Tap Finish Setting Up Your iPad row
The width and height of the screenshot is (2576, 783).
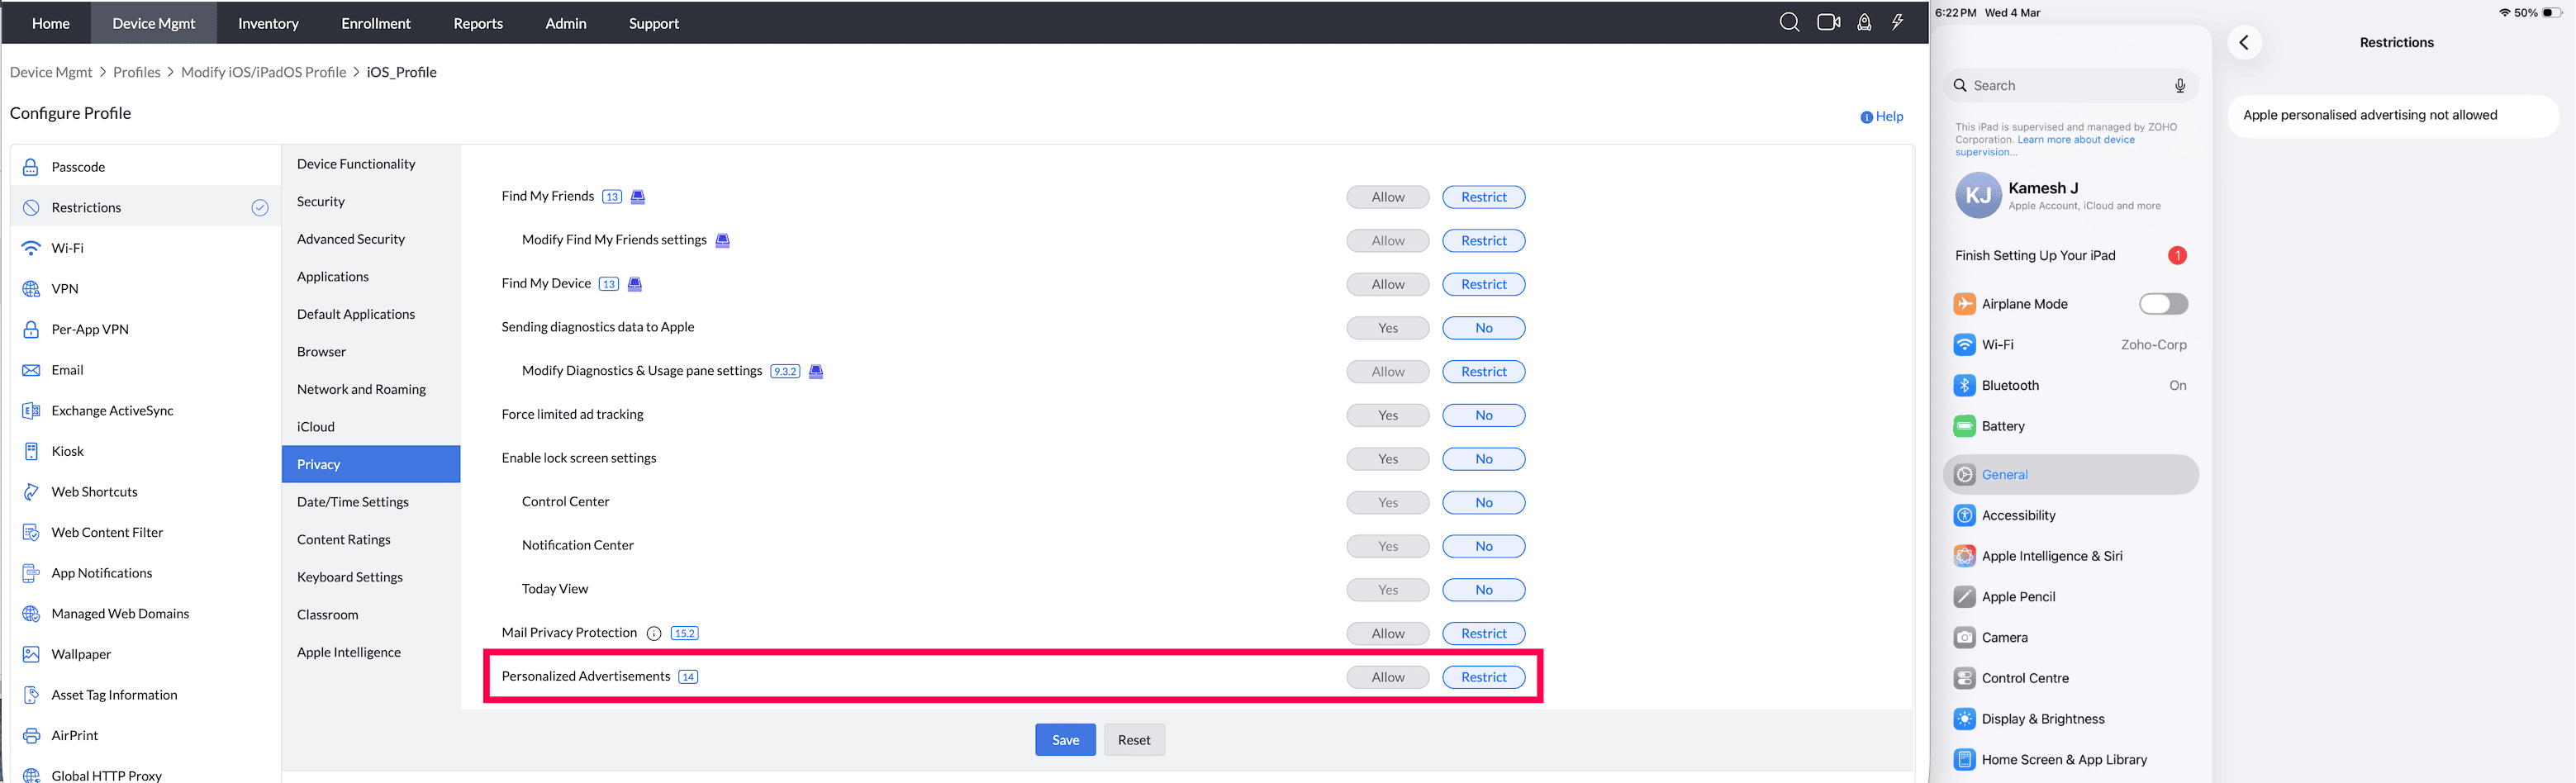click(2070, 255)
